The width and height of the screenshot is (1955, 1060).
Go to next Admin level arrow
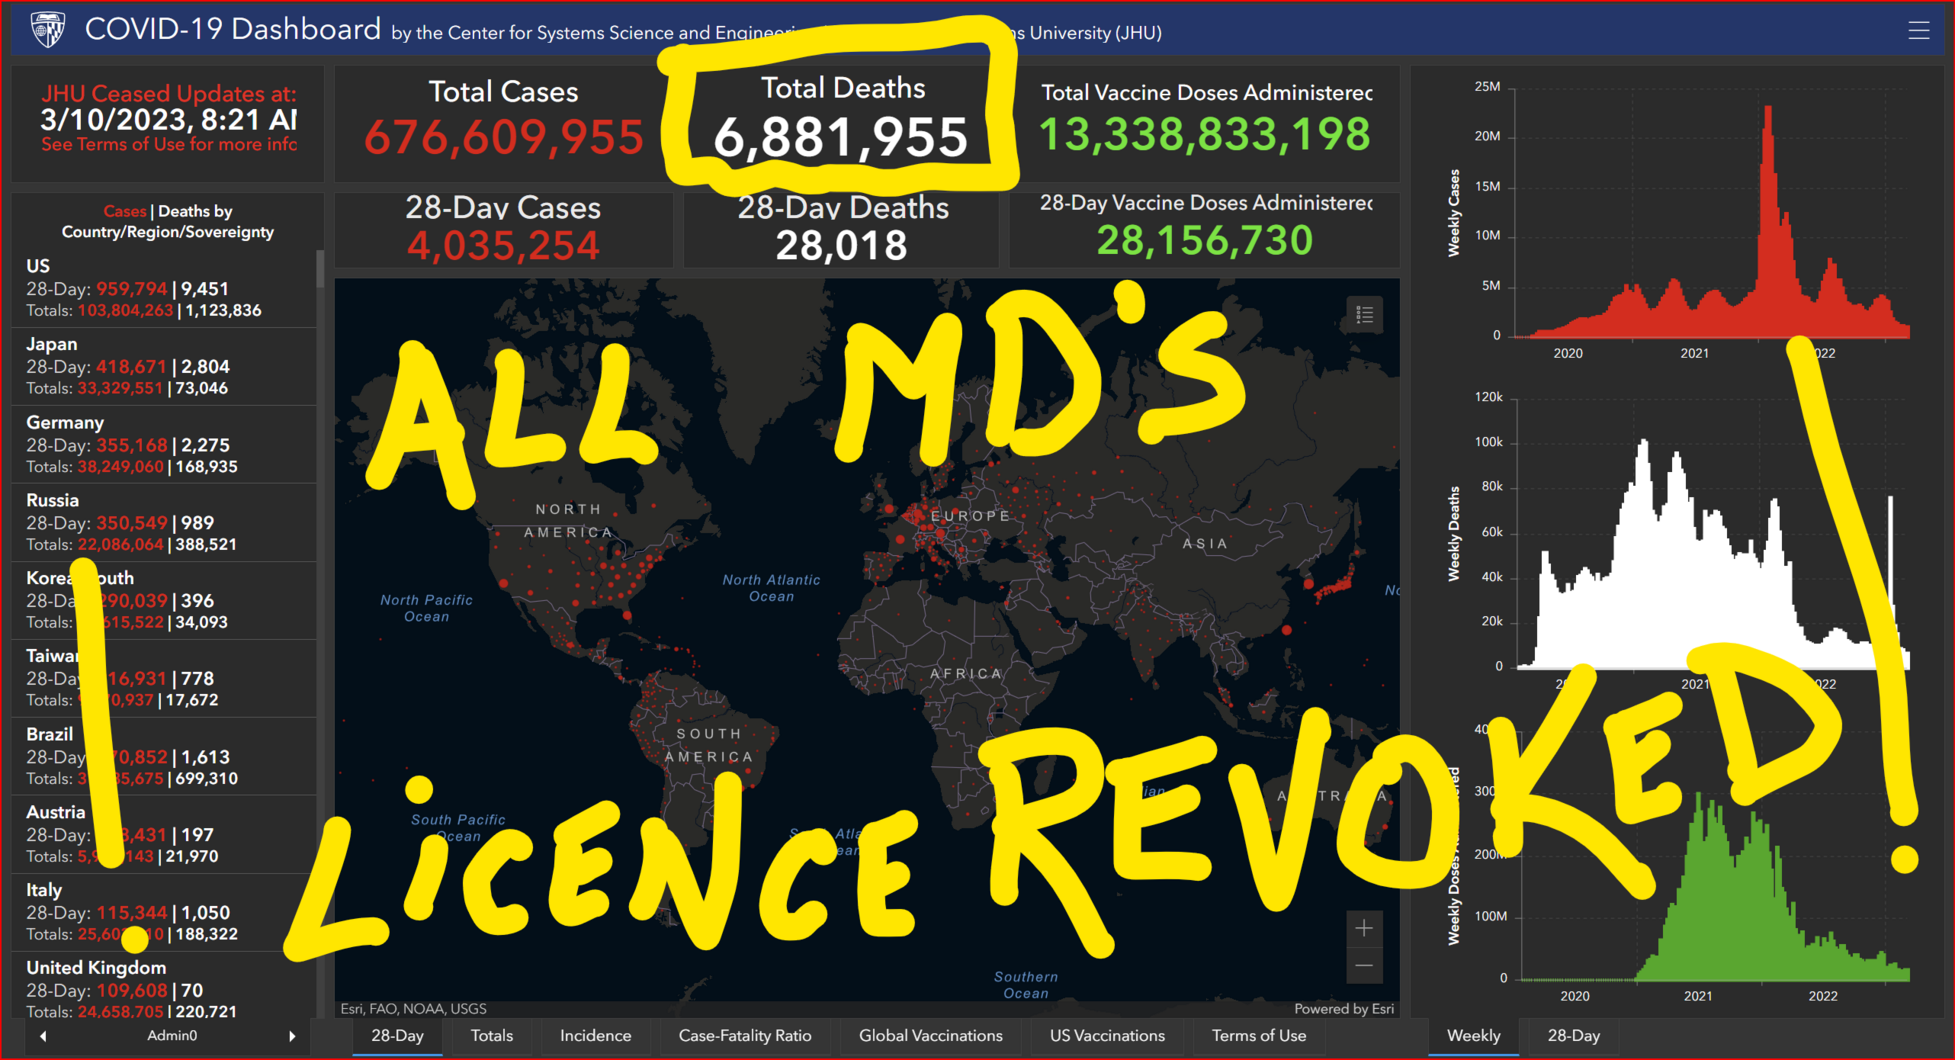(292, 1036)
